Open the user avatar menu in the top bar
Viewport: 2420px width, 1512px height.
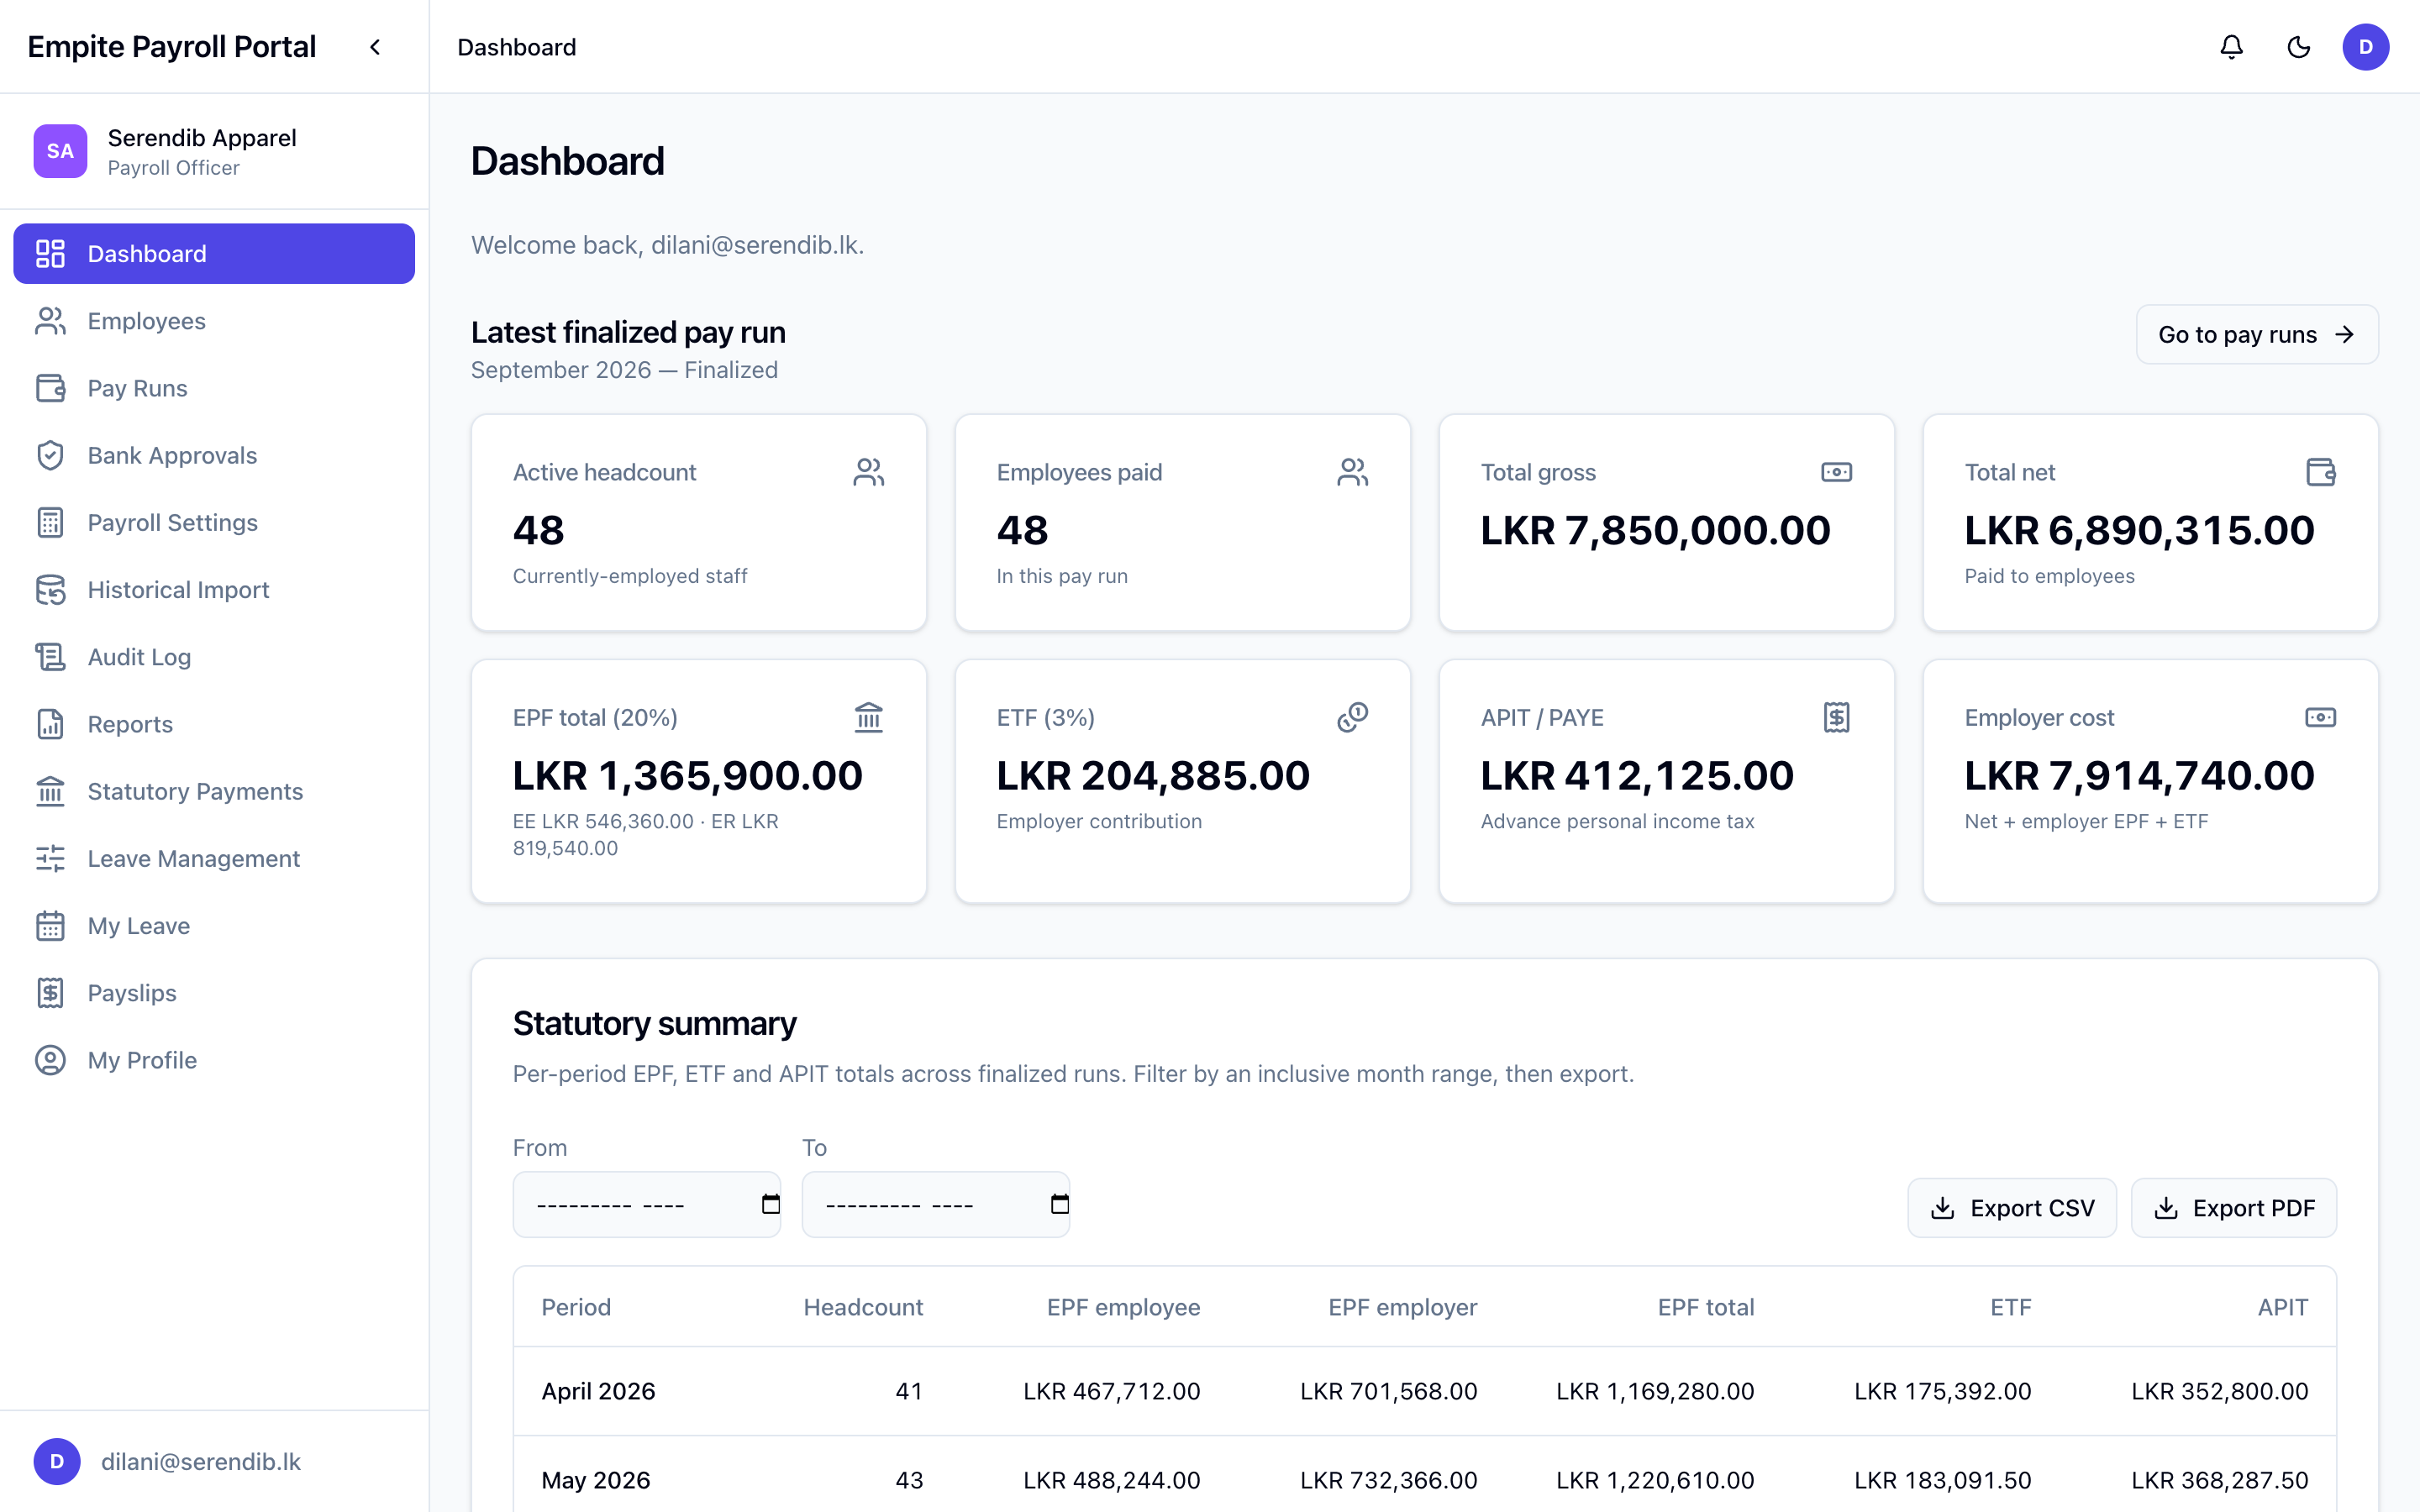2365,47
